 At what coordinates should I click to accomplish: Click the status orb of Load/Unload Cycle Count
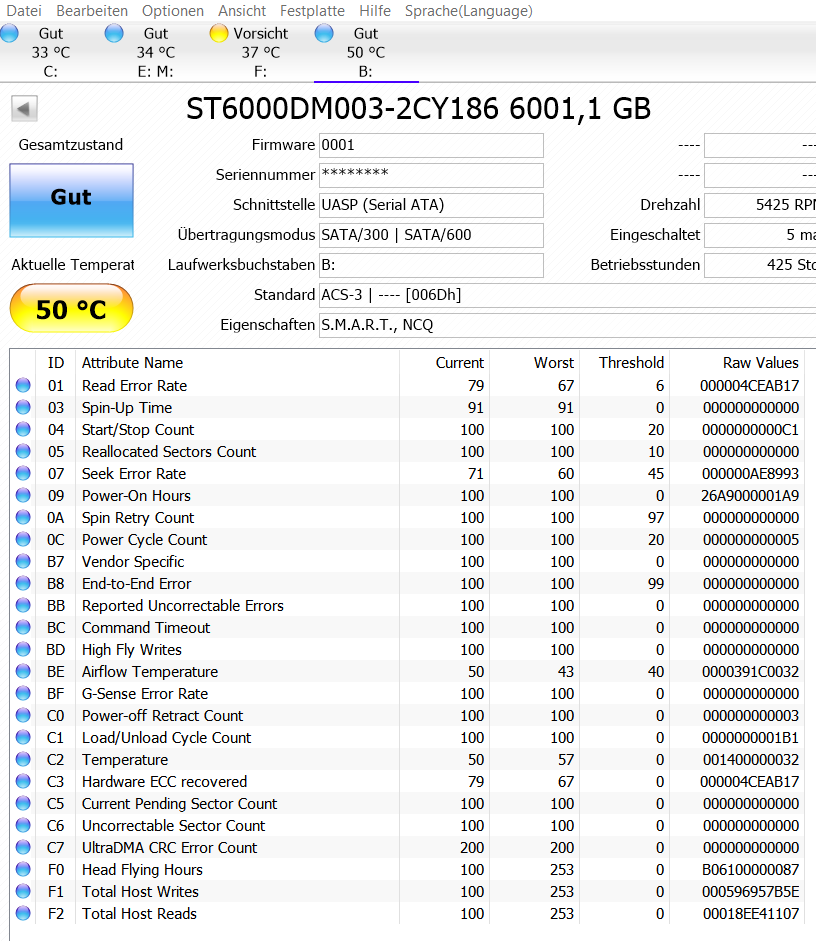point(23,738)
